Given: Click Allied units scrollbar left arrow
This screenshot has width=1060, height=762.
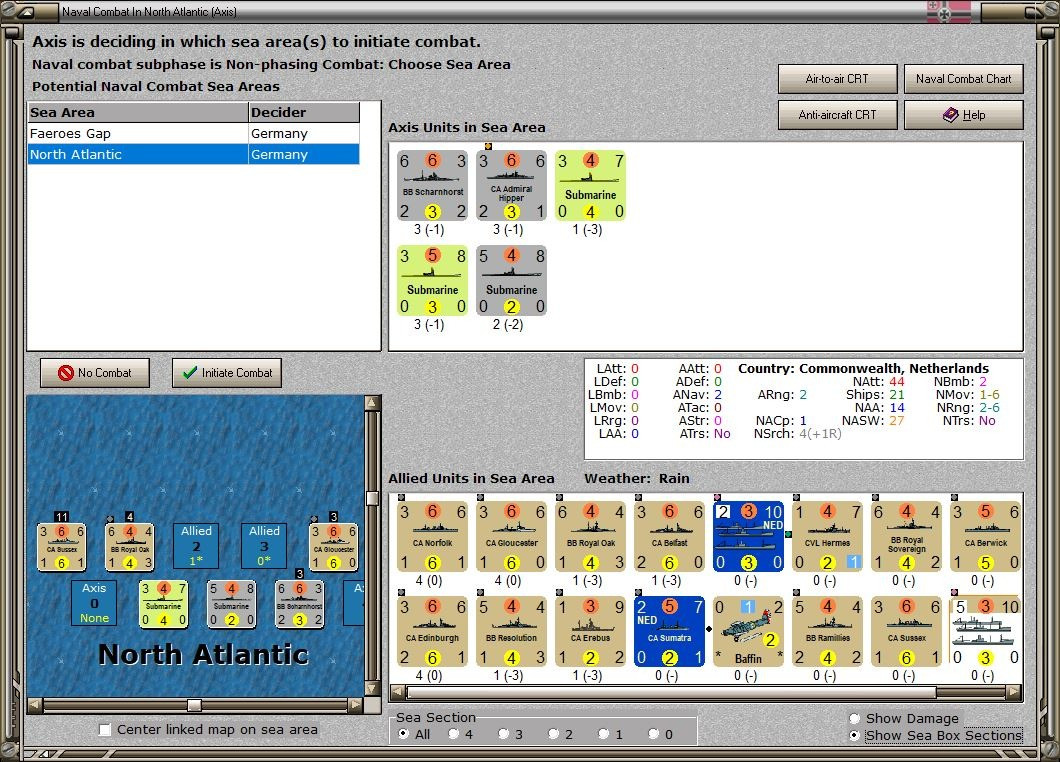Looking at the screenshot, I should click(398, 692).
